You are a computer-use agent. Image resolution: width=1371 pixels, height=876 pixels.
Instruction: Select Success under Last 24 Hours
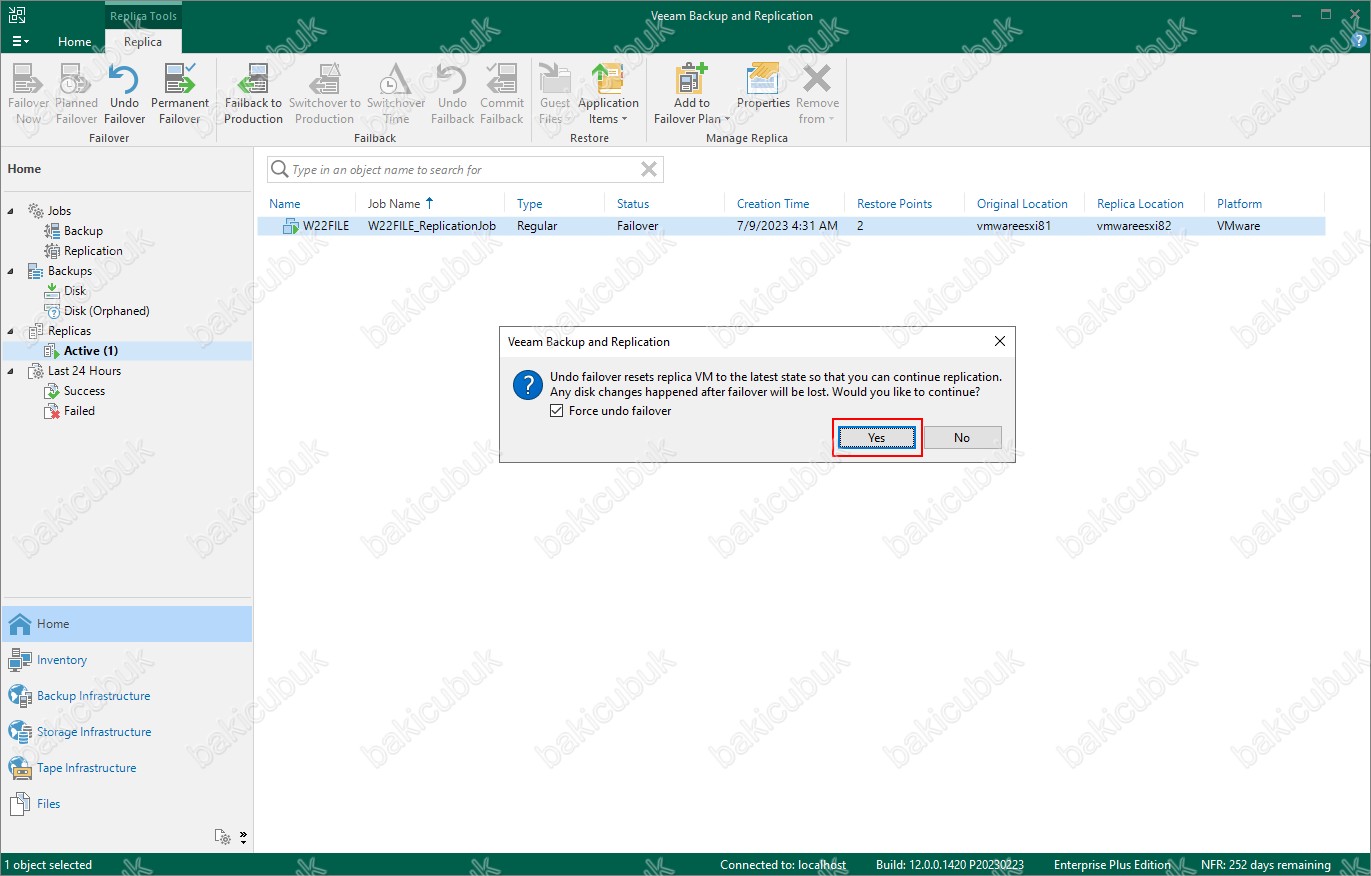point(84,391)
